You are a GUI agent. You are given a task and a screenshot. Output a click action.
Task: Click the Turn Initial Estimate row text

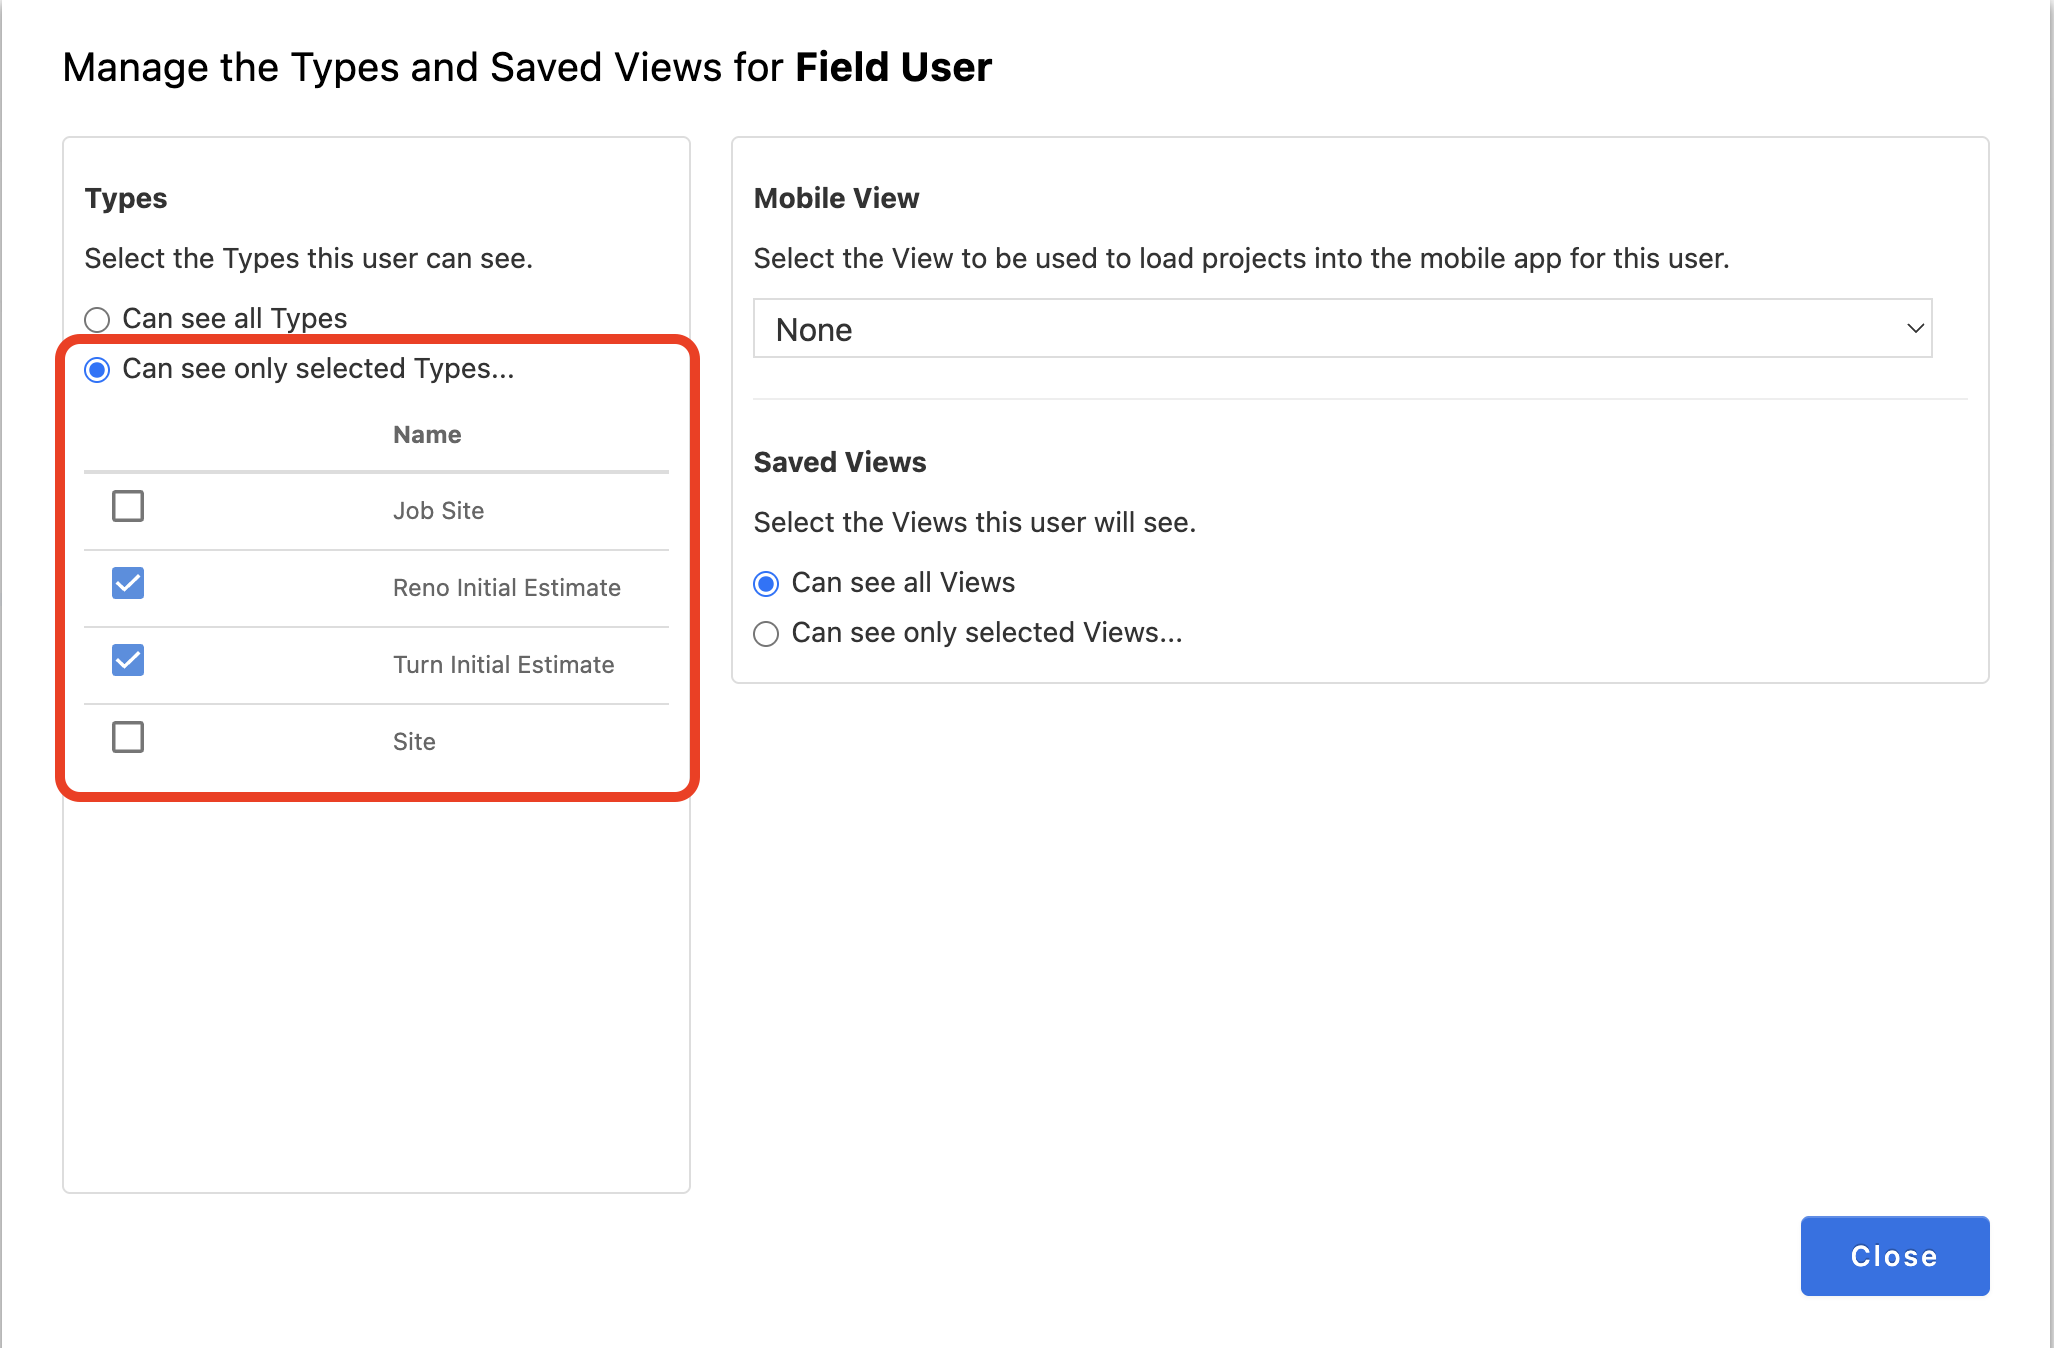(503, 665)
